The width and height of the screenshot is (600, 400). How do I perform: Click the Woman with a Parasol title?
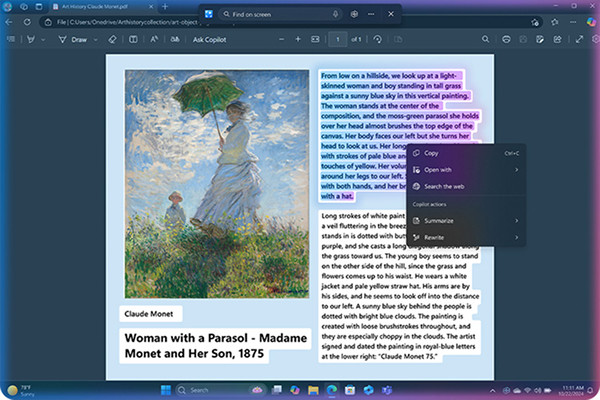[x=215, y=345]
